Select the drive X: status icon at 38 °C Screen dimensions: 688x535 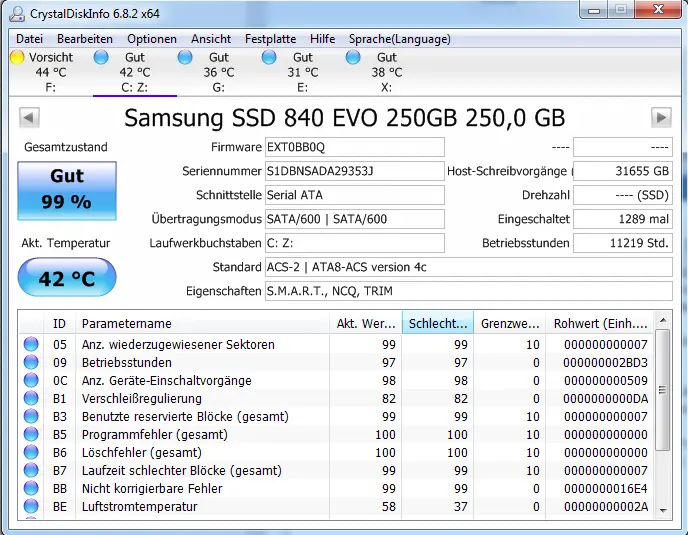[x=353, y=58]
